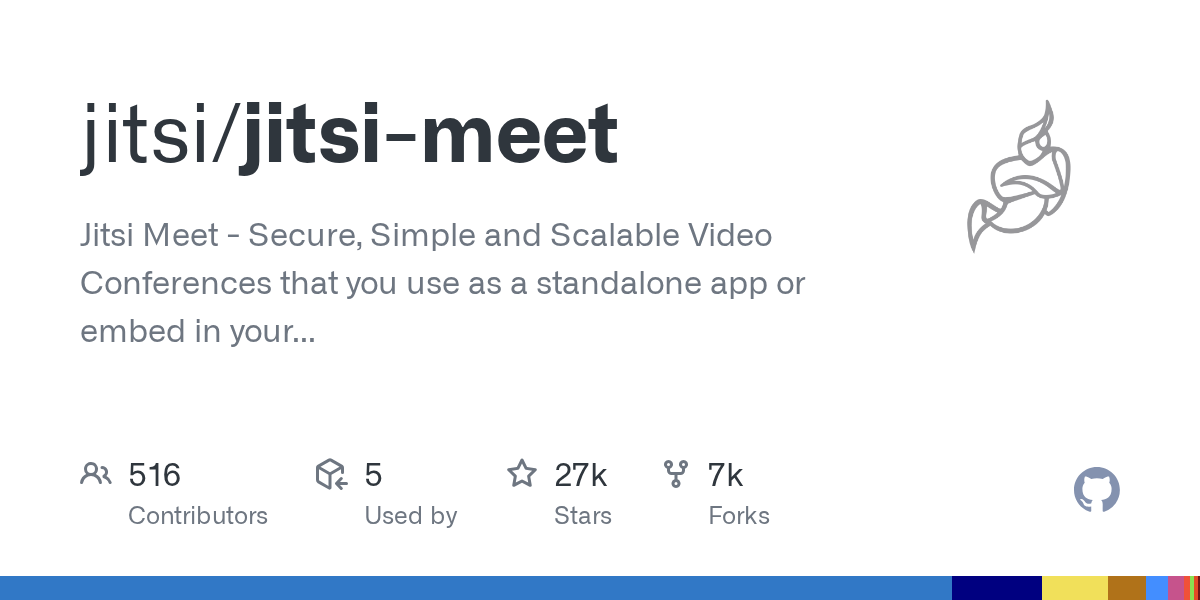1200x600 pixels.
Task: Click the yellow language bar segment
Action: (x=1074, y=588)
